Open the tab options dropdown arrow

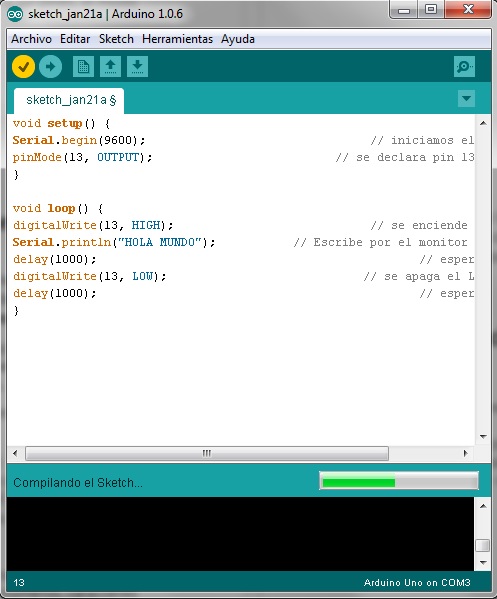(466, 99)
